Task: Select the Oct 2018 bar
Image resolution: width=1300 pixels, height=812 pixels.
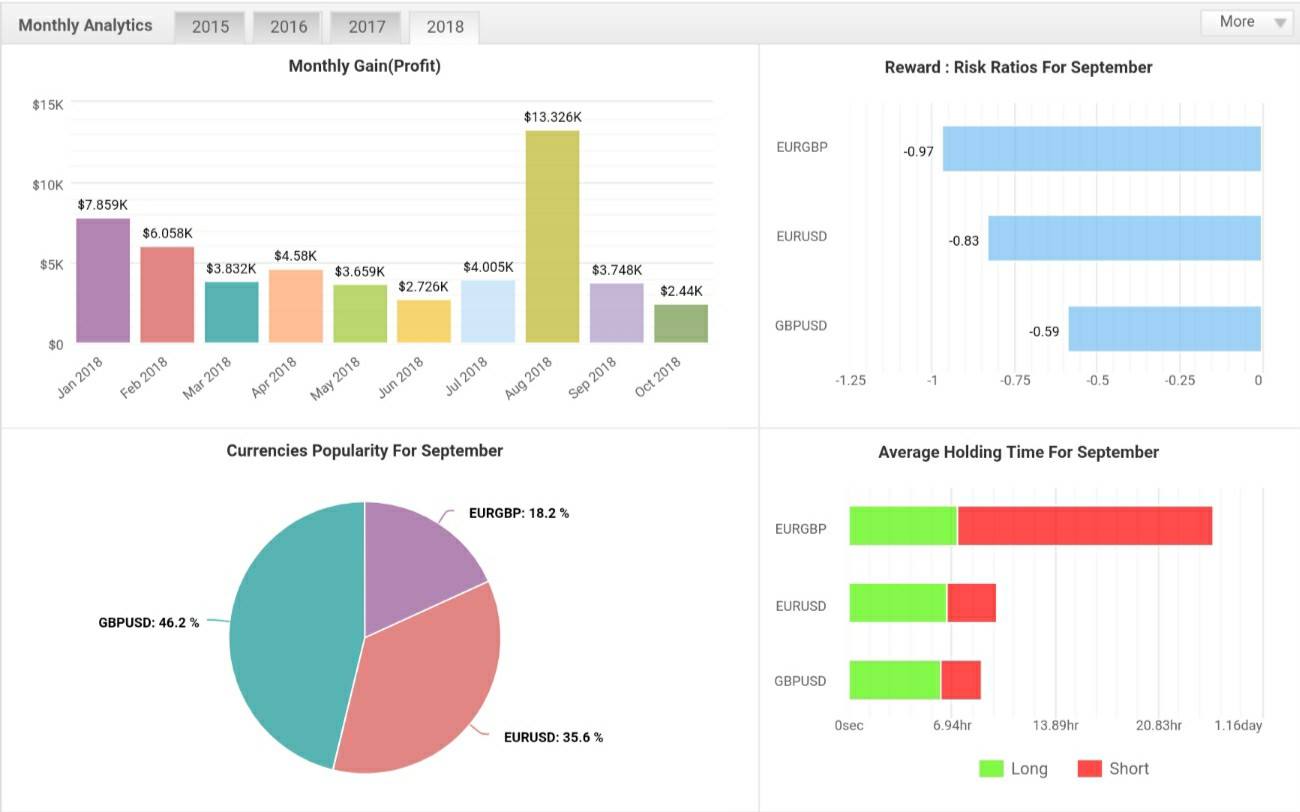Action: (681, 324)
